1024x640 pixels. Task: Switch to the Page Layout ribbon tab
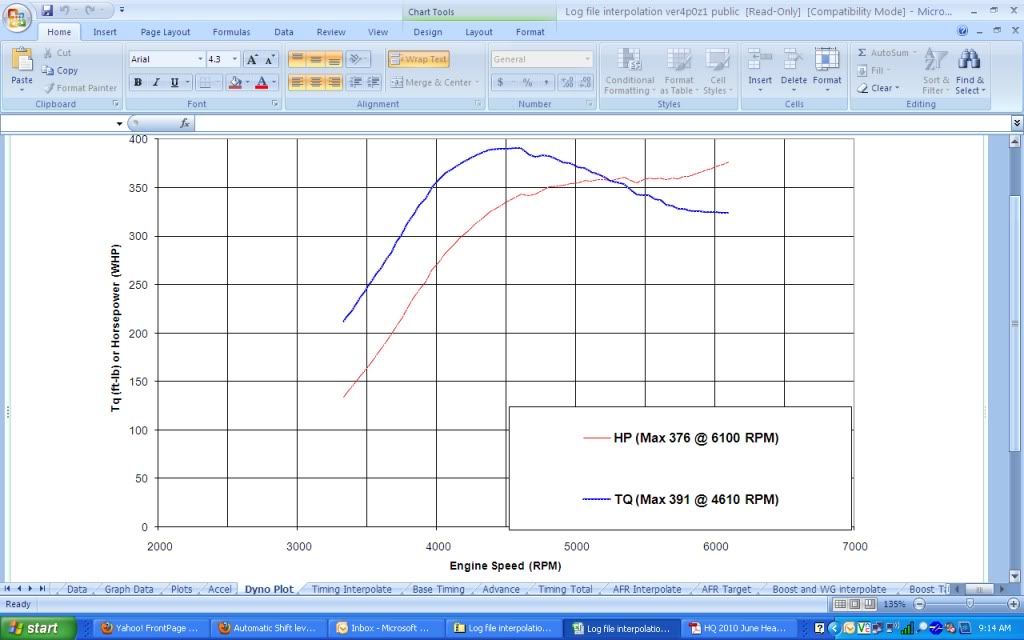165,32
